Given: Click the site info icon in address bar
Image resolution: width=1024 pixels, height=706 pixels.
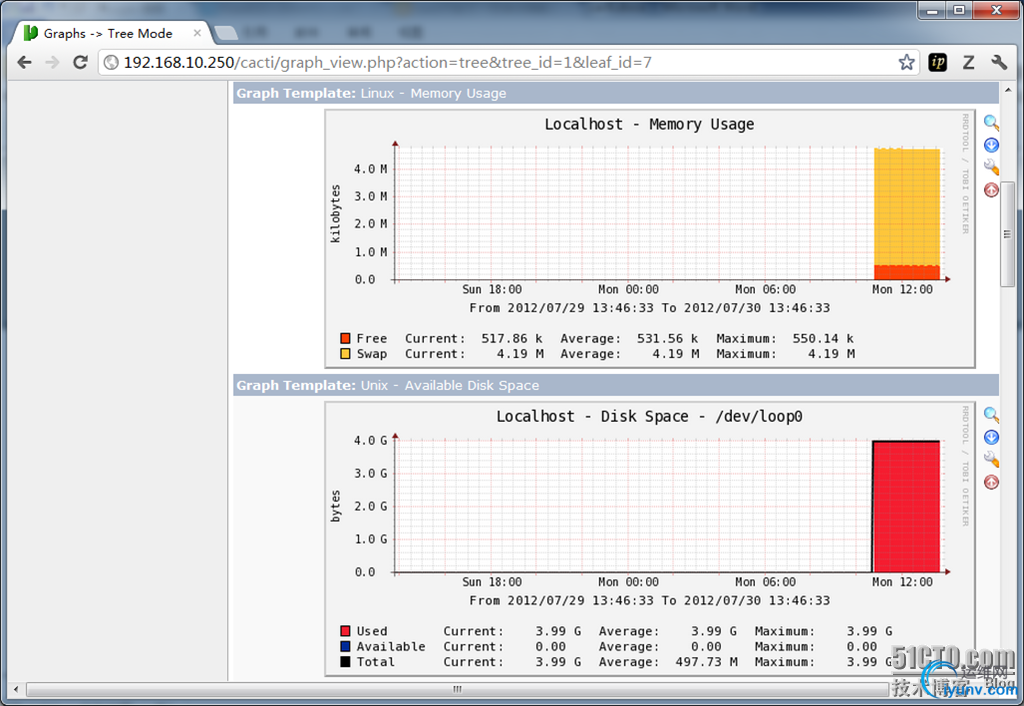Looking at the screenshot, I should 112,63.
